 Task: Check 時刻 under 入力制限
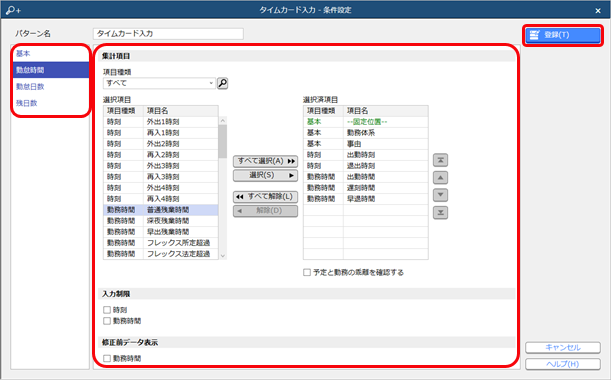(107, 310)
